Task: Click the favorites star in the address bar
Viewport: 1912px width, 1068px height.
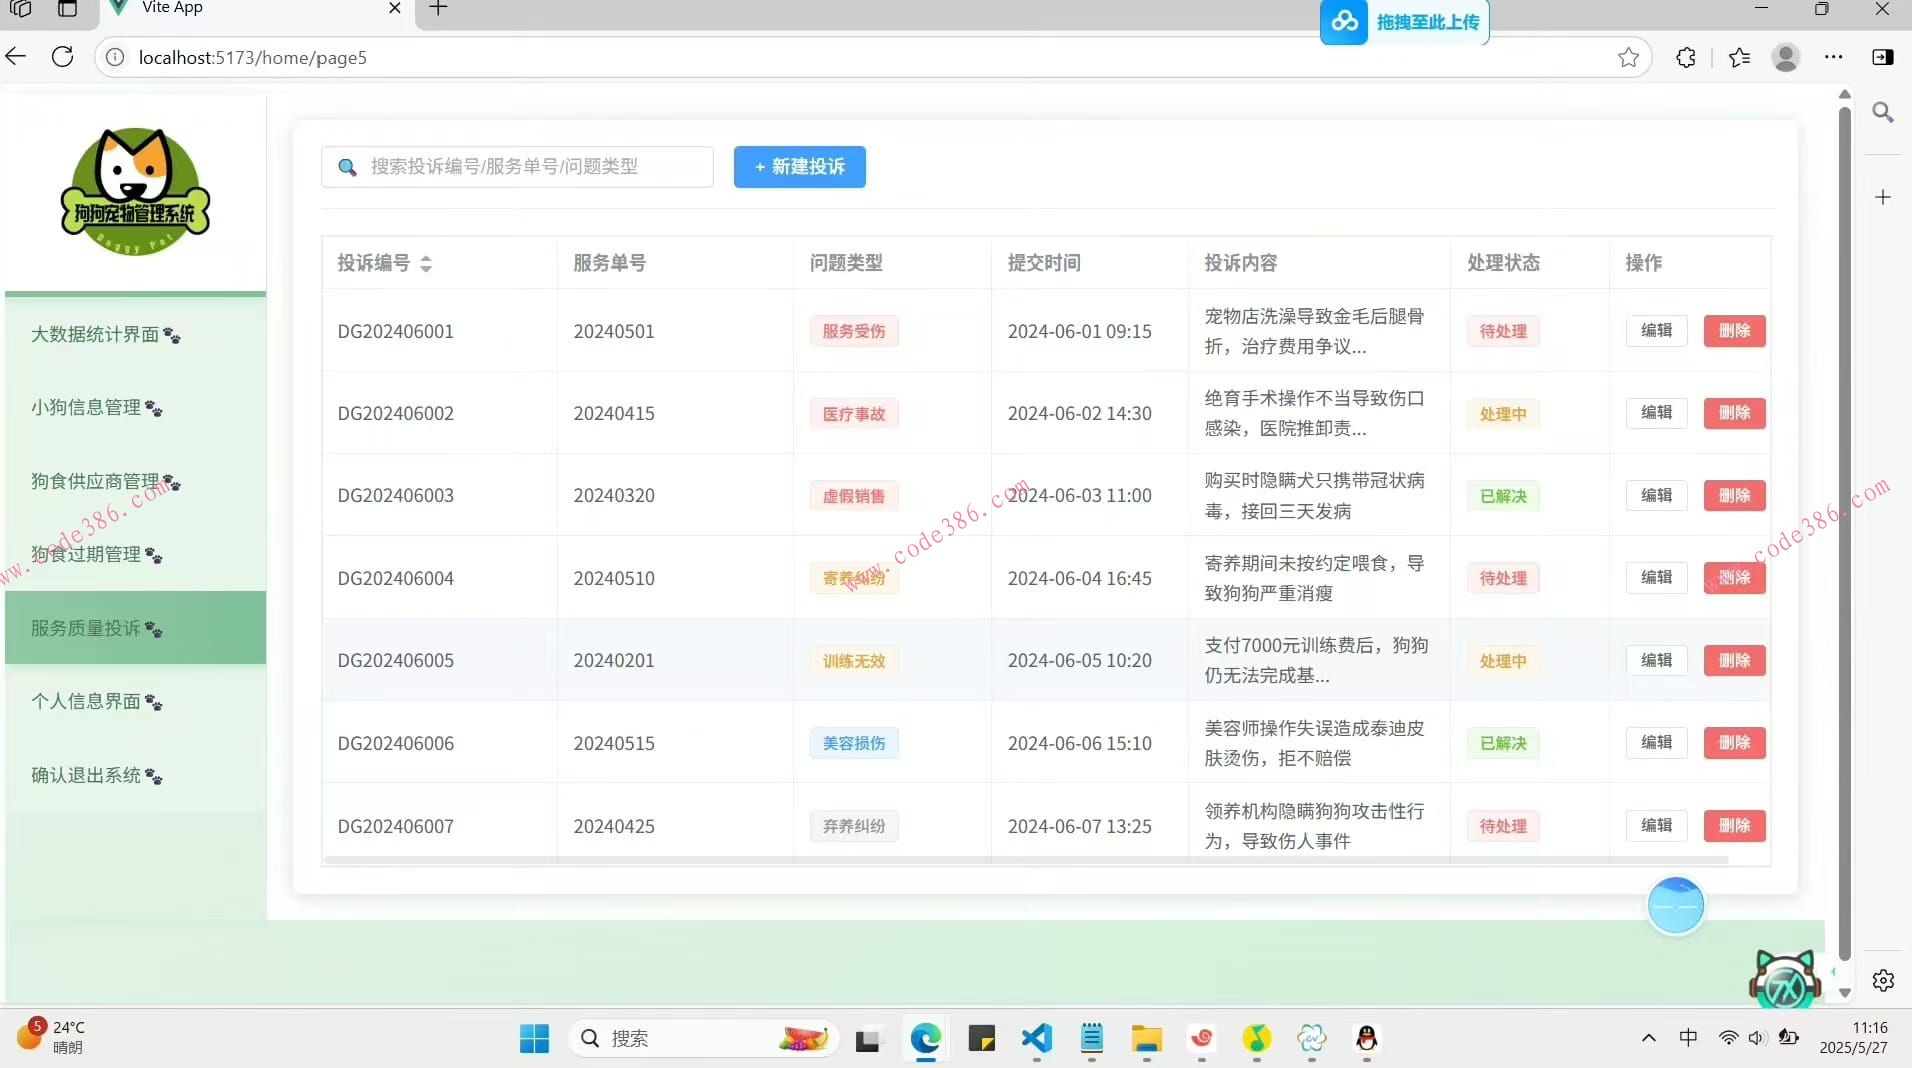Action: [1628, 57]
